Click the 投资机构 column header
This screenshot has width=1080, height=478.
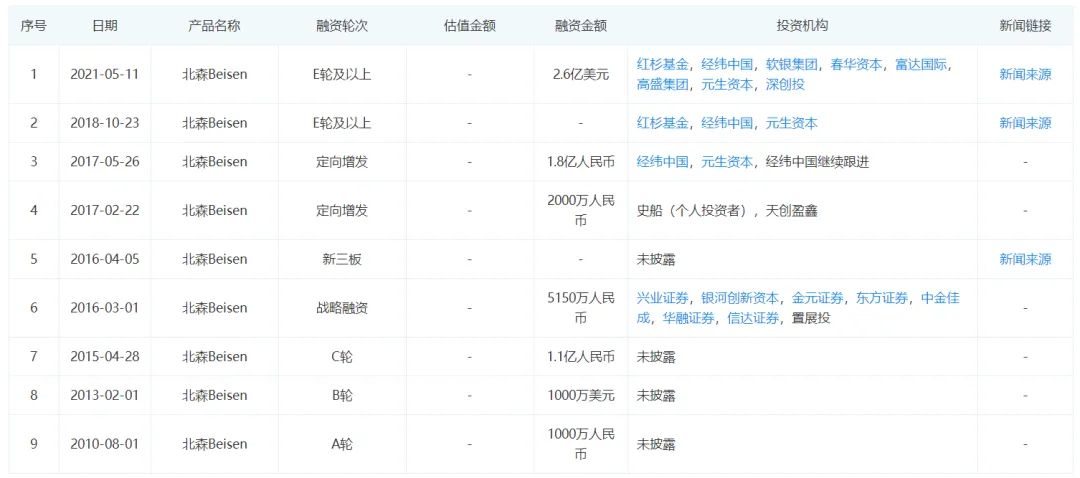pos(802,26)
